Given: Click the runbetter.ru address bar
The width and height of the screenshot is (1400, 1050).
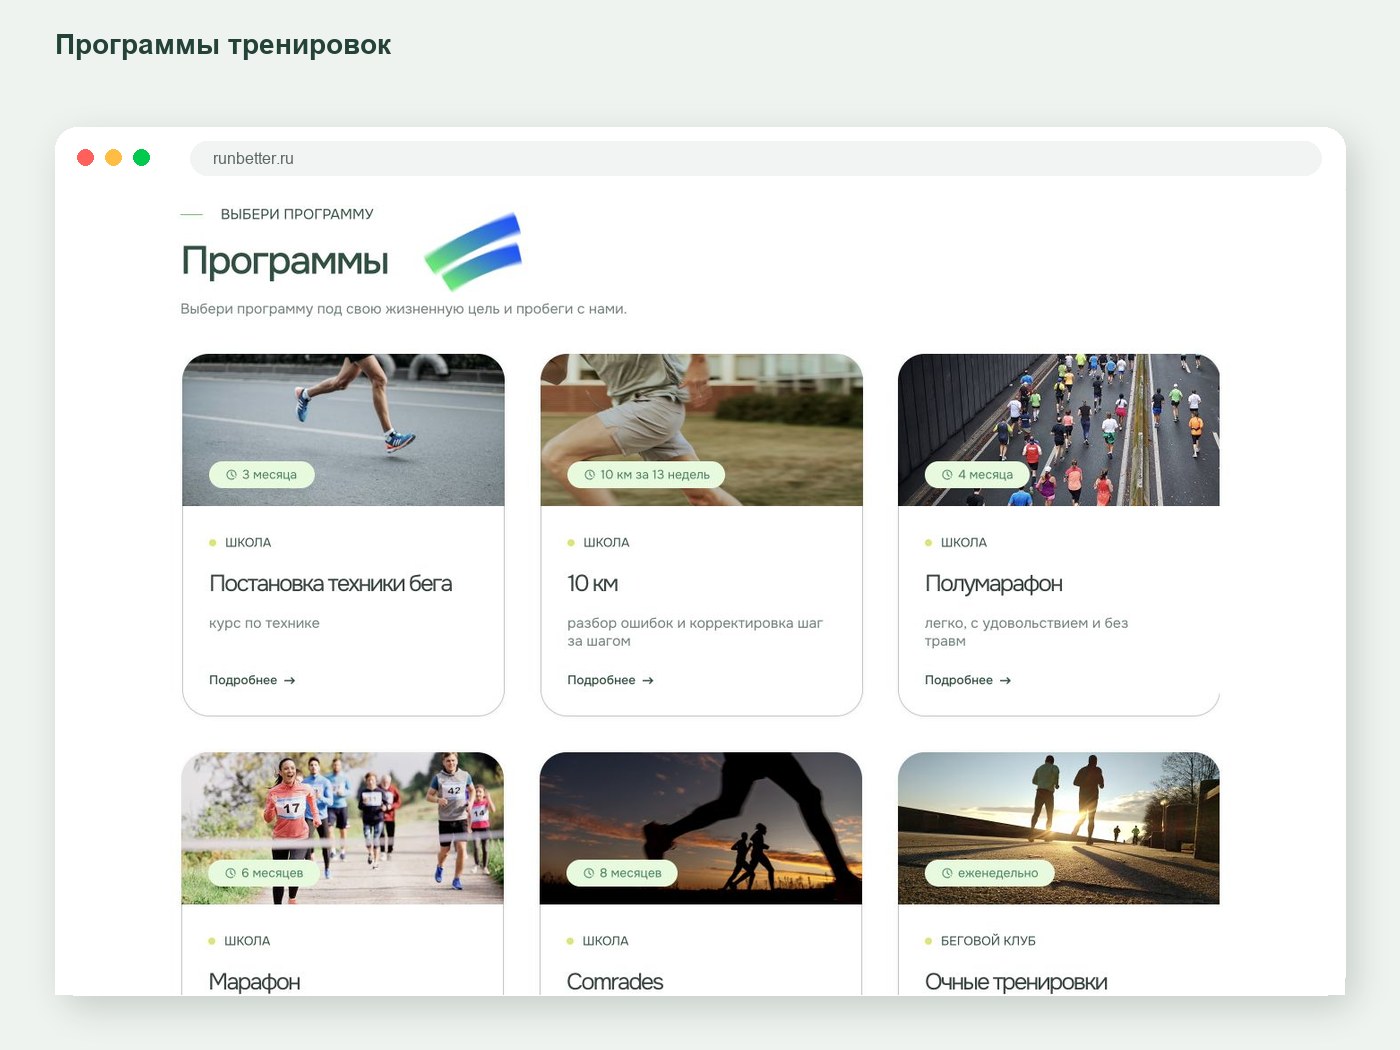Looking at the screenshot, I should pos(755,158).
